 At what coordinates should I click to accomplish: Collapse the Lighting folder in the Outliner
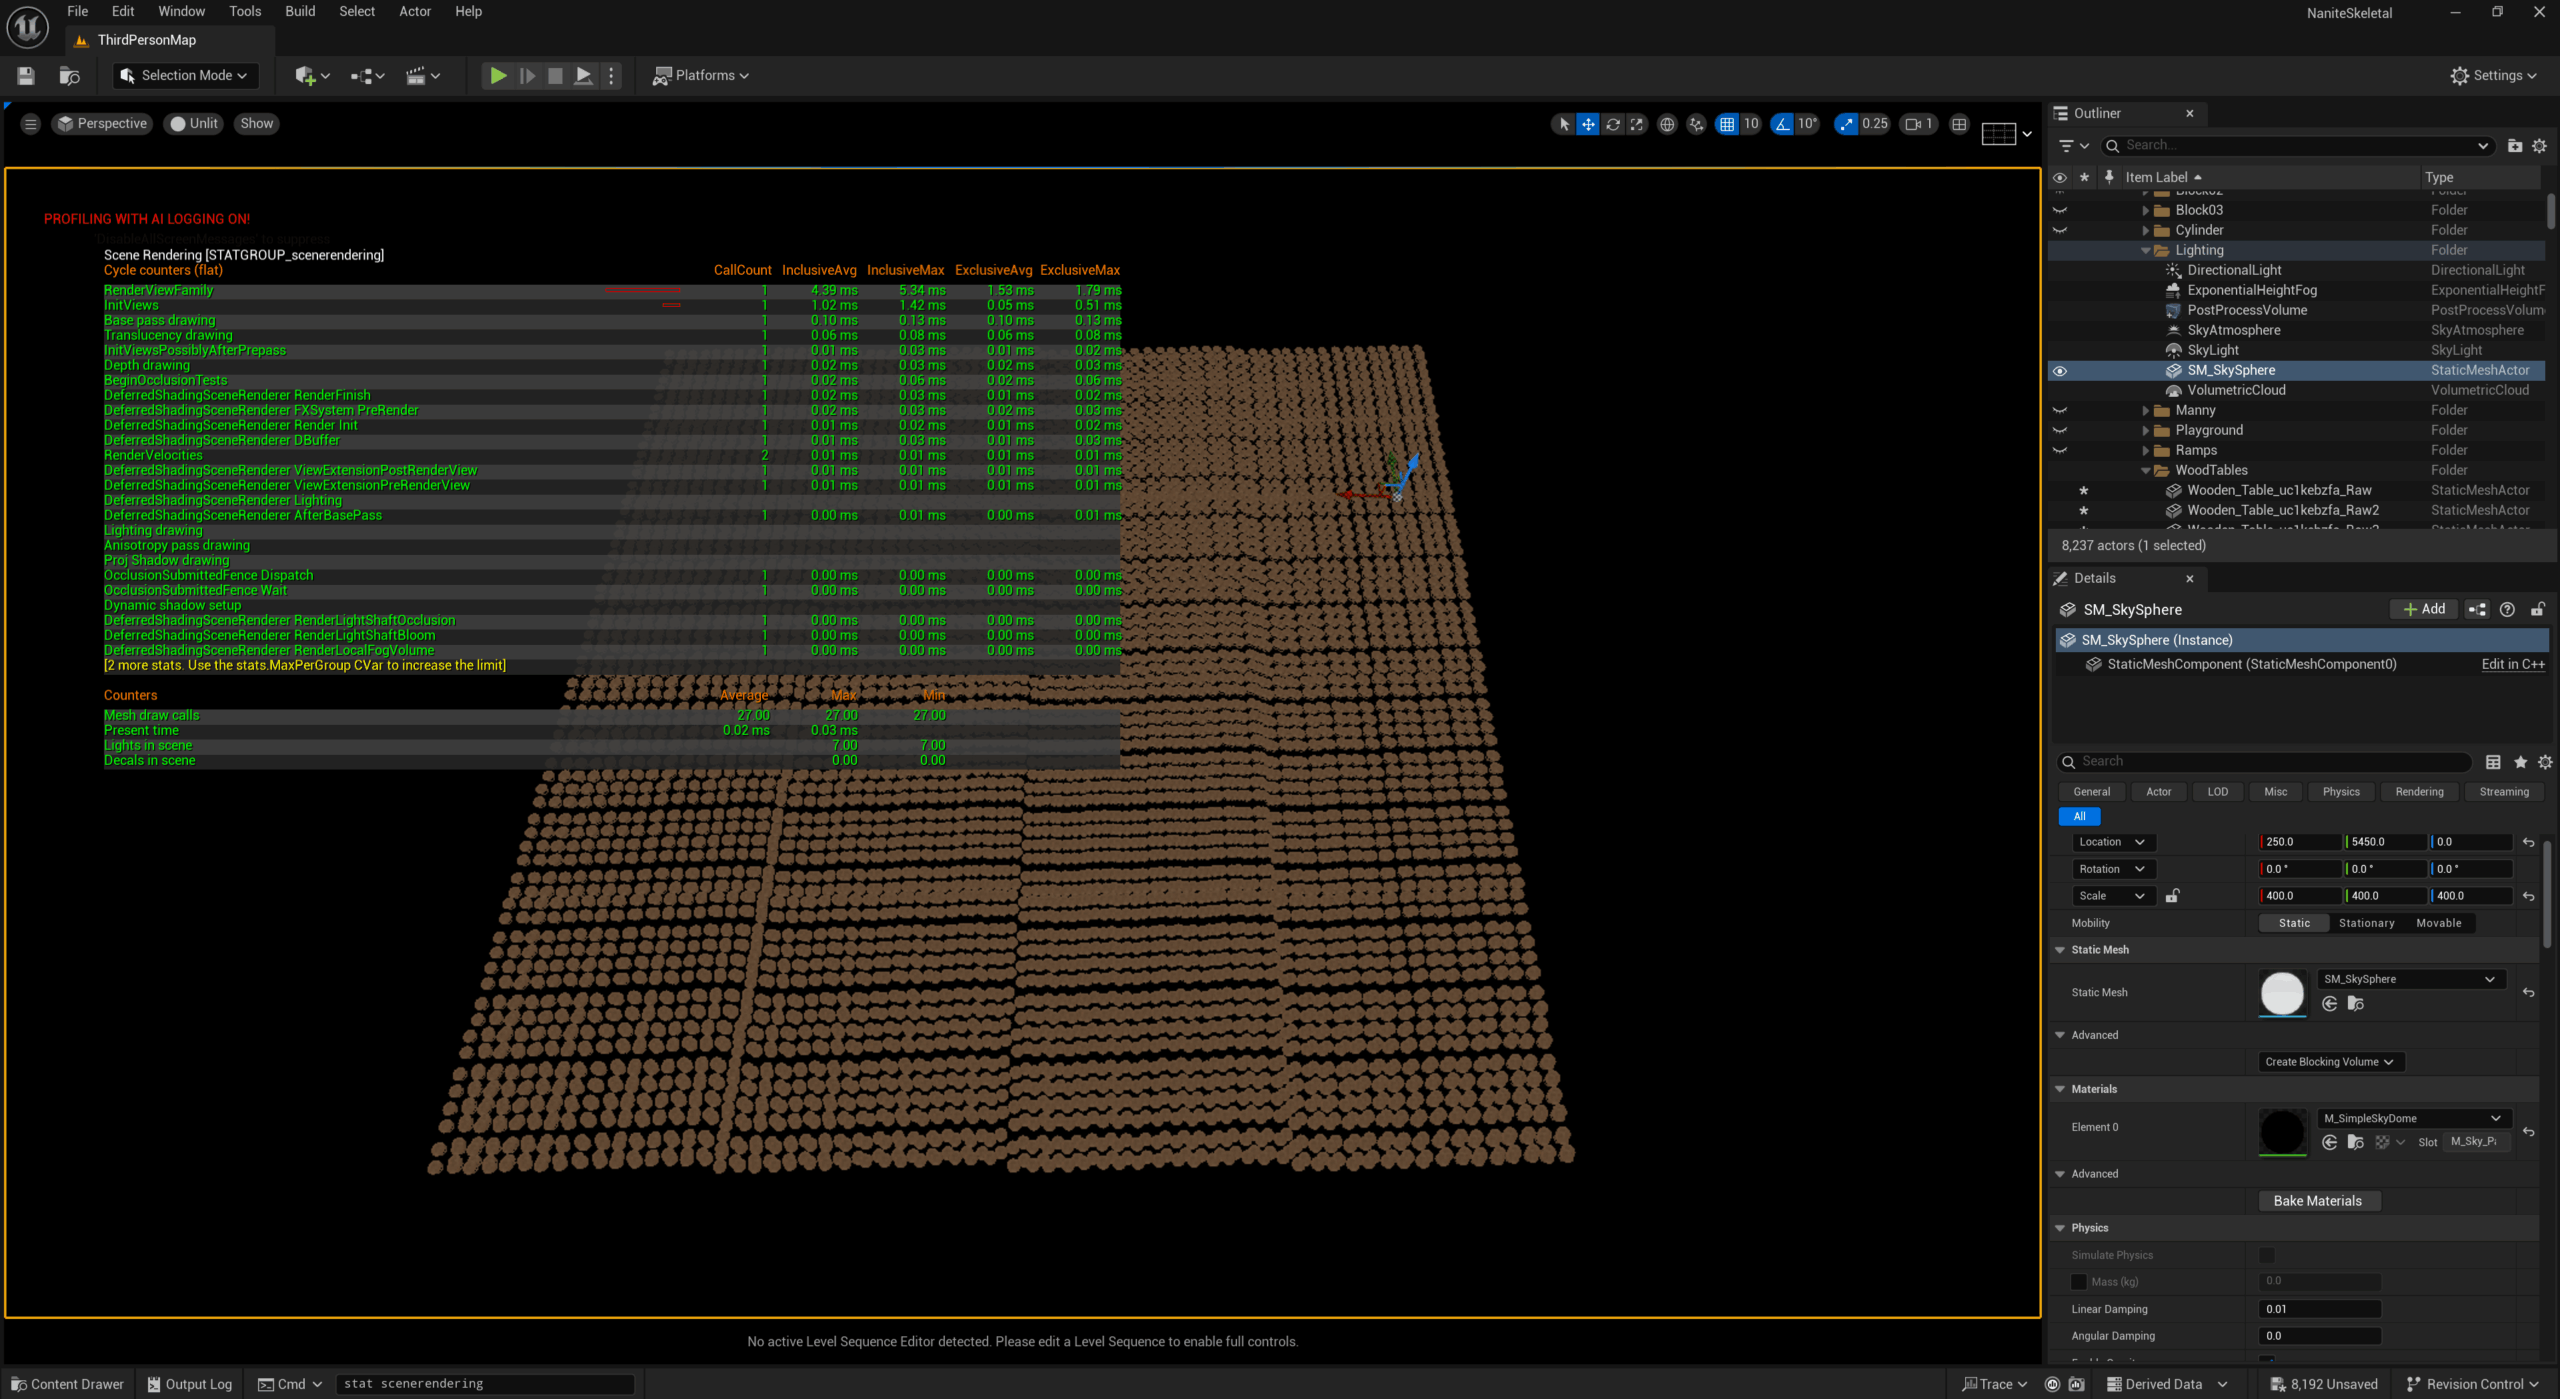(2145, 251)
